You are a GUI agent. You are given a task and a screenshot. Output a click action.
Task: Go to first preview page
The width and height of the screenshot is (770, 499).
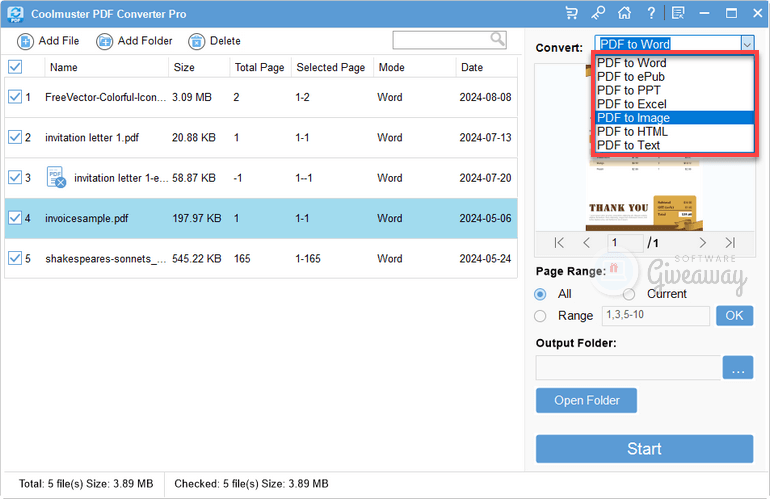click(559, 243)
